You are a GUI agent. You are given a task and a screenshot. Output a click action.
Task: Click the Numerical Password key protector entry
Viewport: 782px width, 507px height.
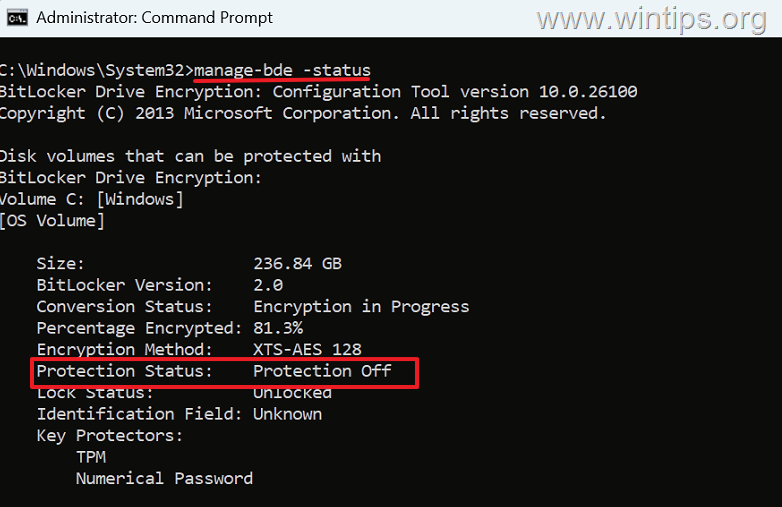tap(164, 479)
